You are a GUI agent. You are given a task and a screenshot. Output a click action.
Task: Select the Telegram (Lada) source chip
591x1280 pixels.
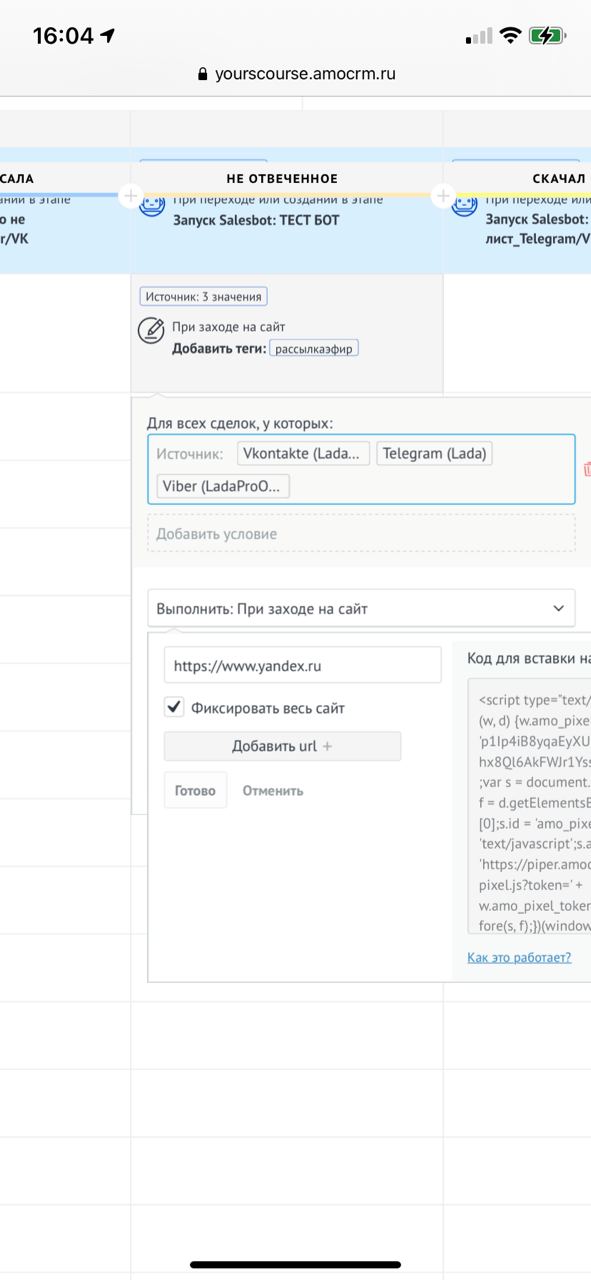pos(434,453)
